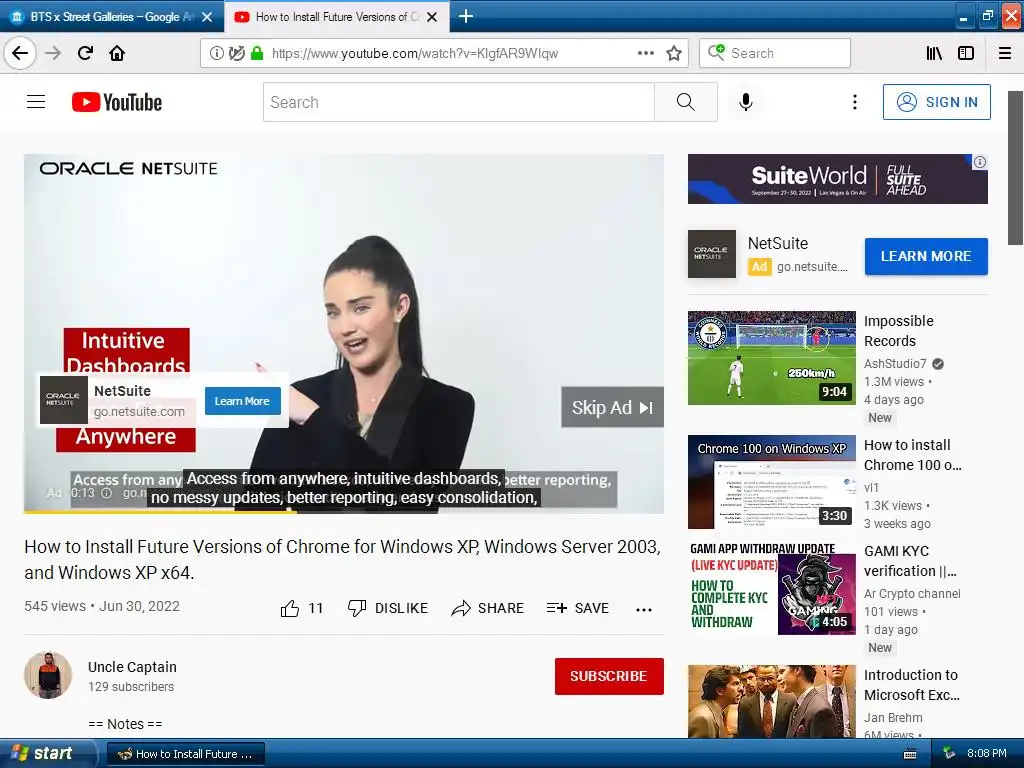Click the tray keyboard icon
The width and height of the screenshot is (1024, 768).
pos(910,754)
